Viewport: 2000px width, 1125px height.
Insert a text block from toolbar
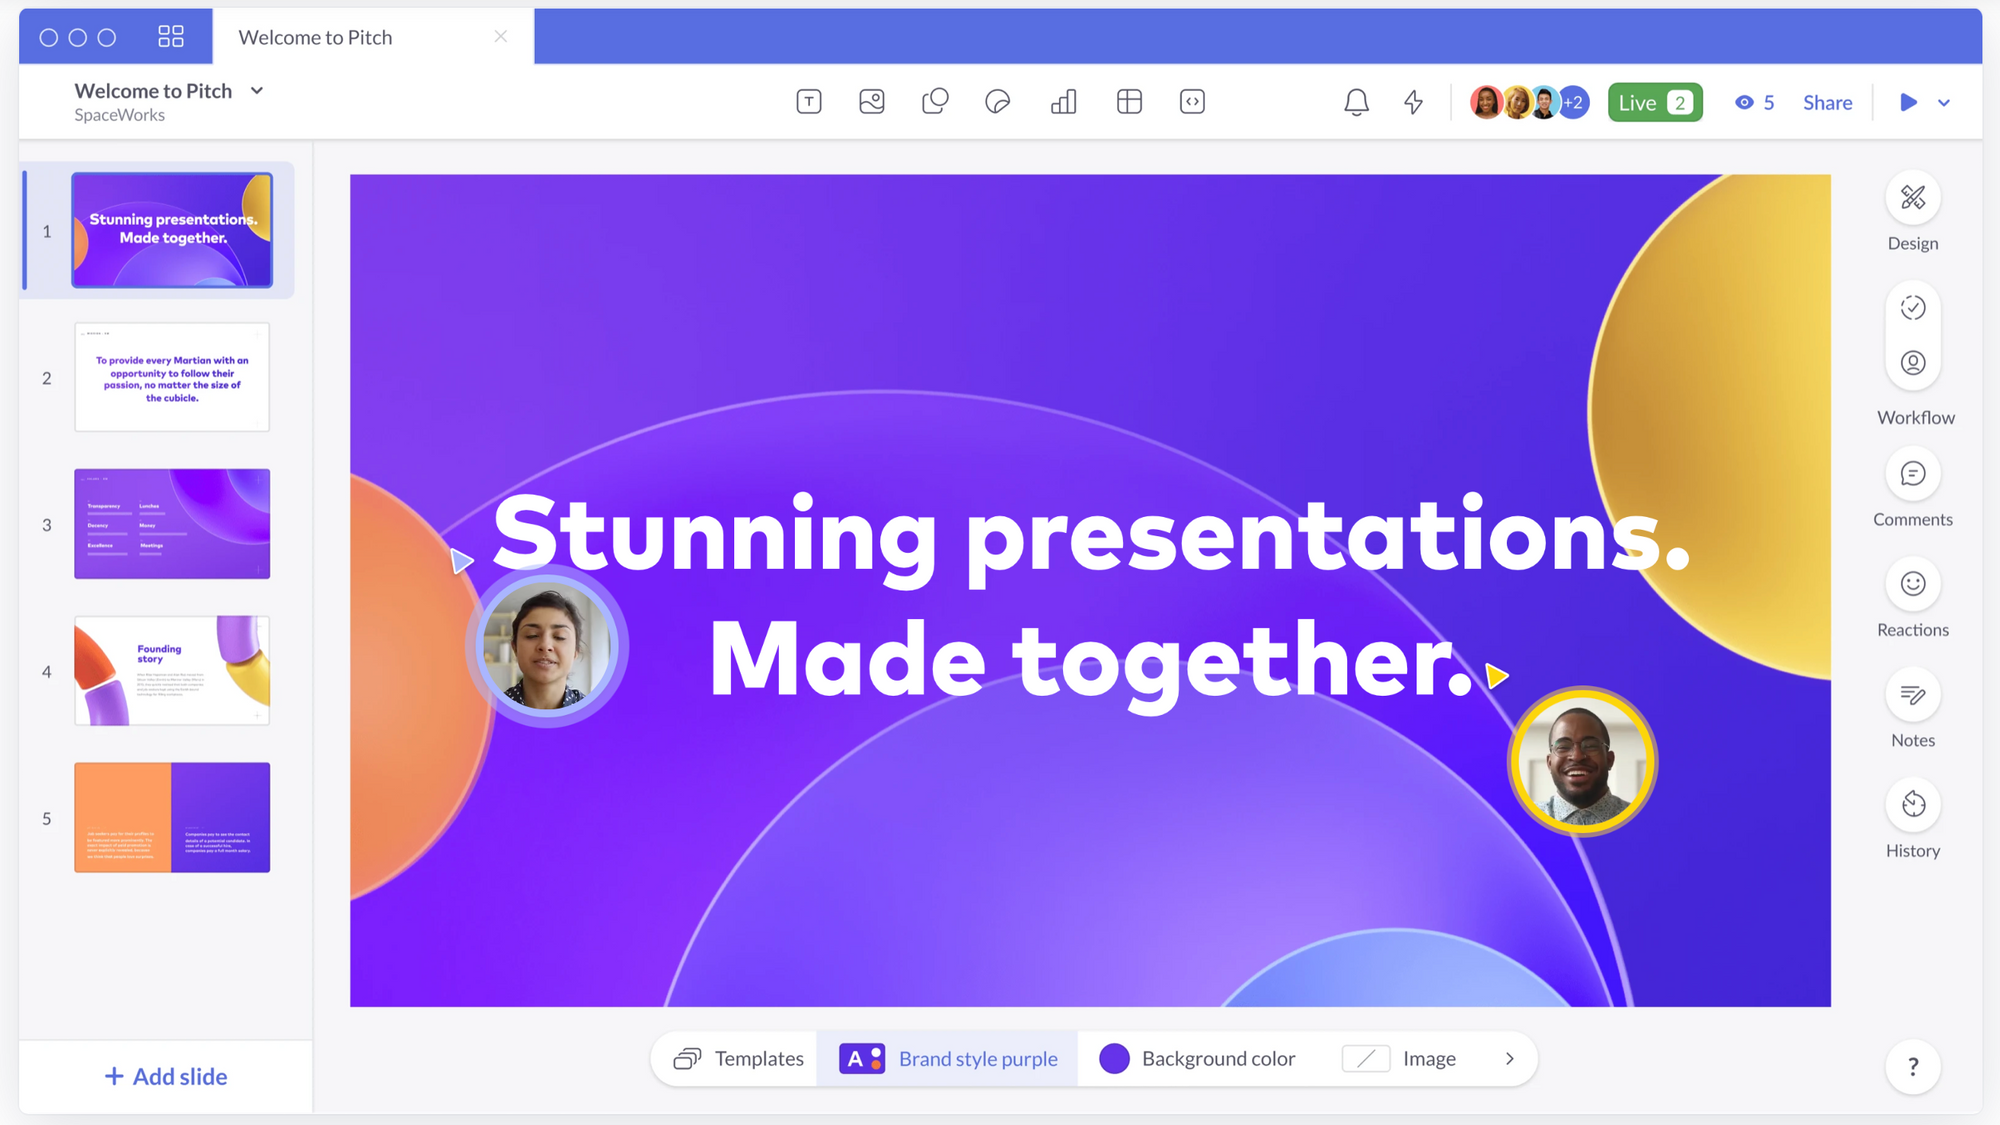[809, 102]
